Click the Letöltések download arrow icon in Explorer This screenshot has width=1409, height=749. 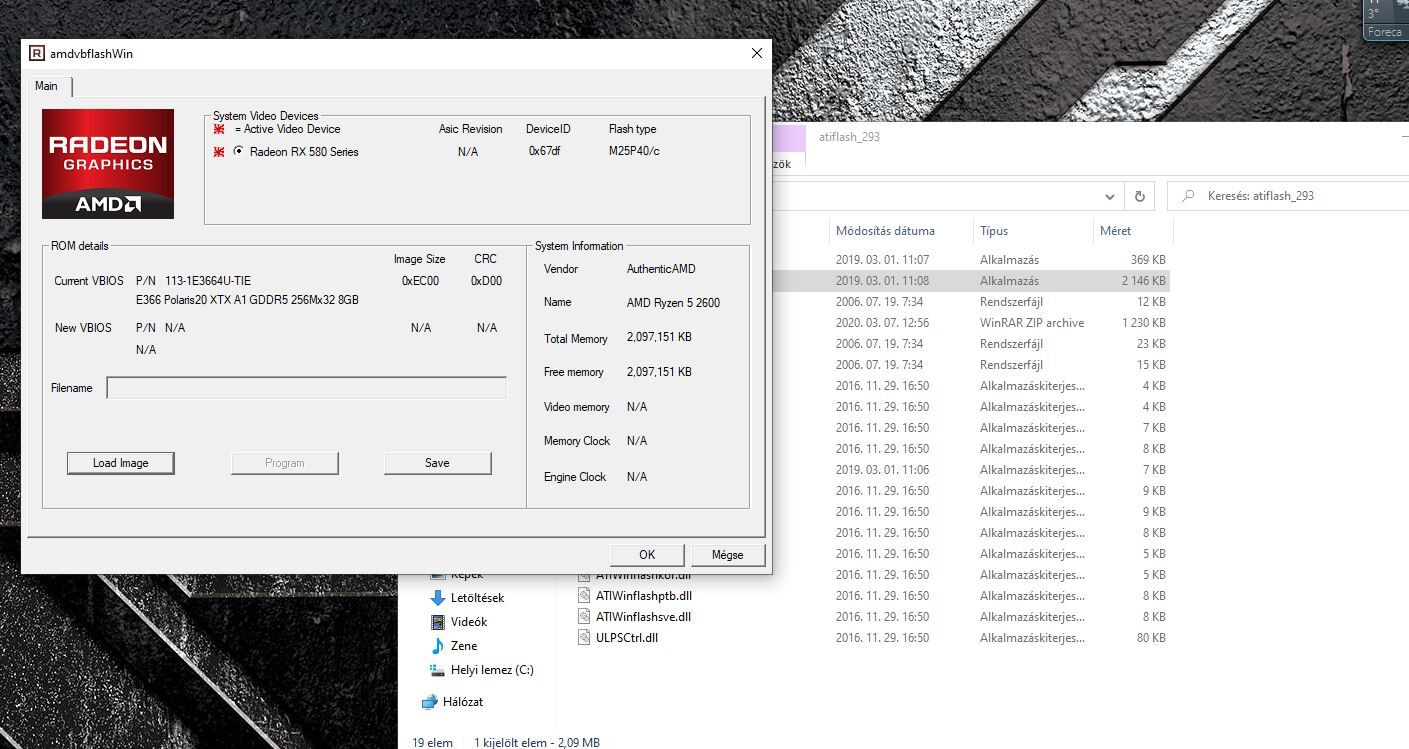click(438, 598)
